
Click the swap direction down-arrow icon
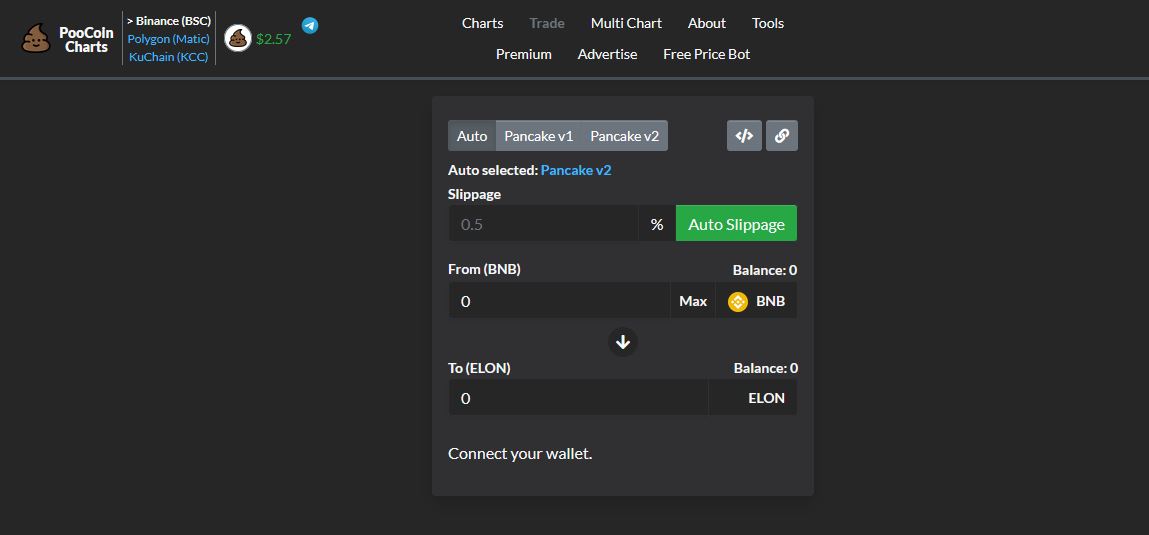(623, 342)
